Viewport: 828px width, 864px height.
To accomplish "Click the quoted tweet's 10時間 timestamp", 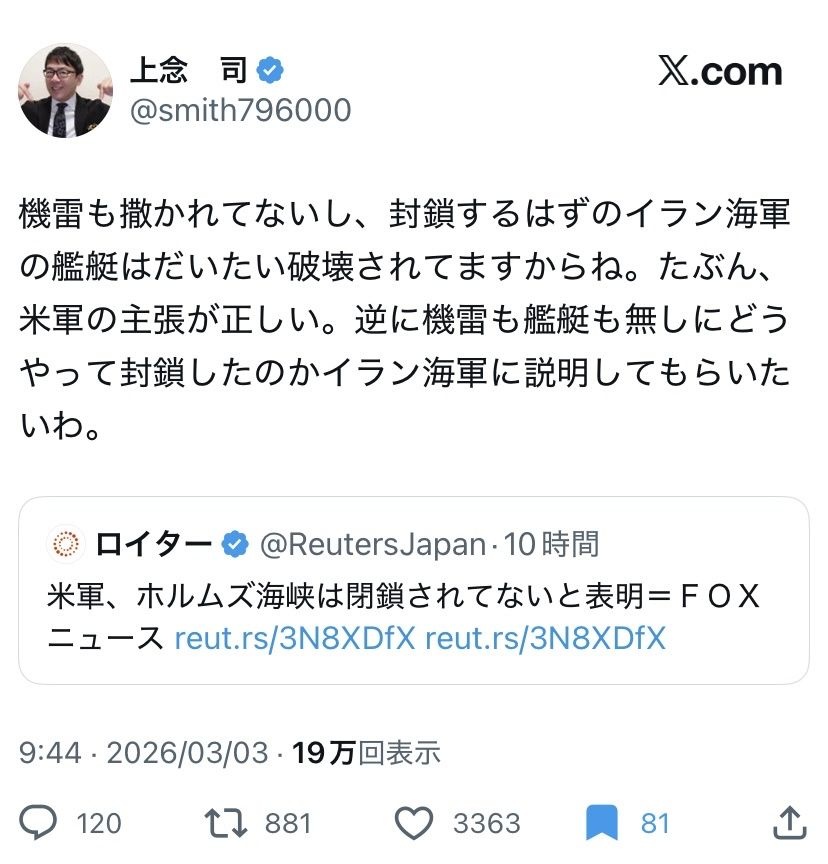I will coord(552,544).
